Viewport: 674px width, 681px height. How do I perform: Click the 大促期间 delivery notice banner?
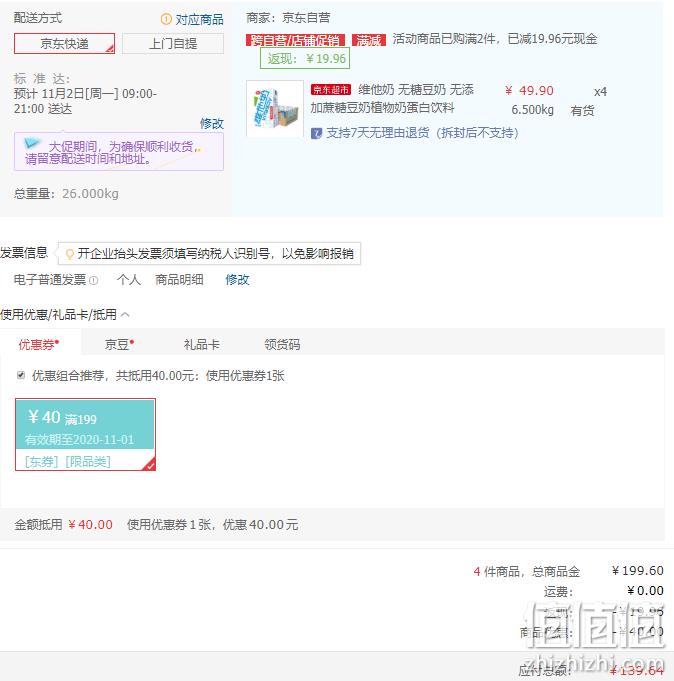(119, 152)
